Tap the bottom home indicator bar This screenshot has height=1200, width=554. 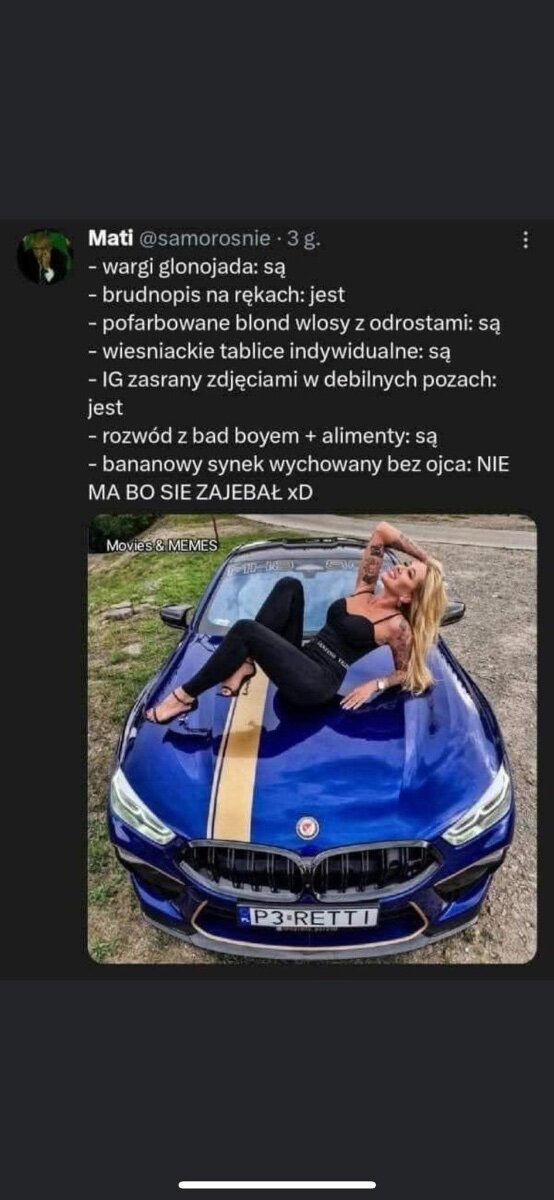point(277,1185)
